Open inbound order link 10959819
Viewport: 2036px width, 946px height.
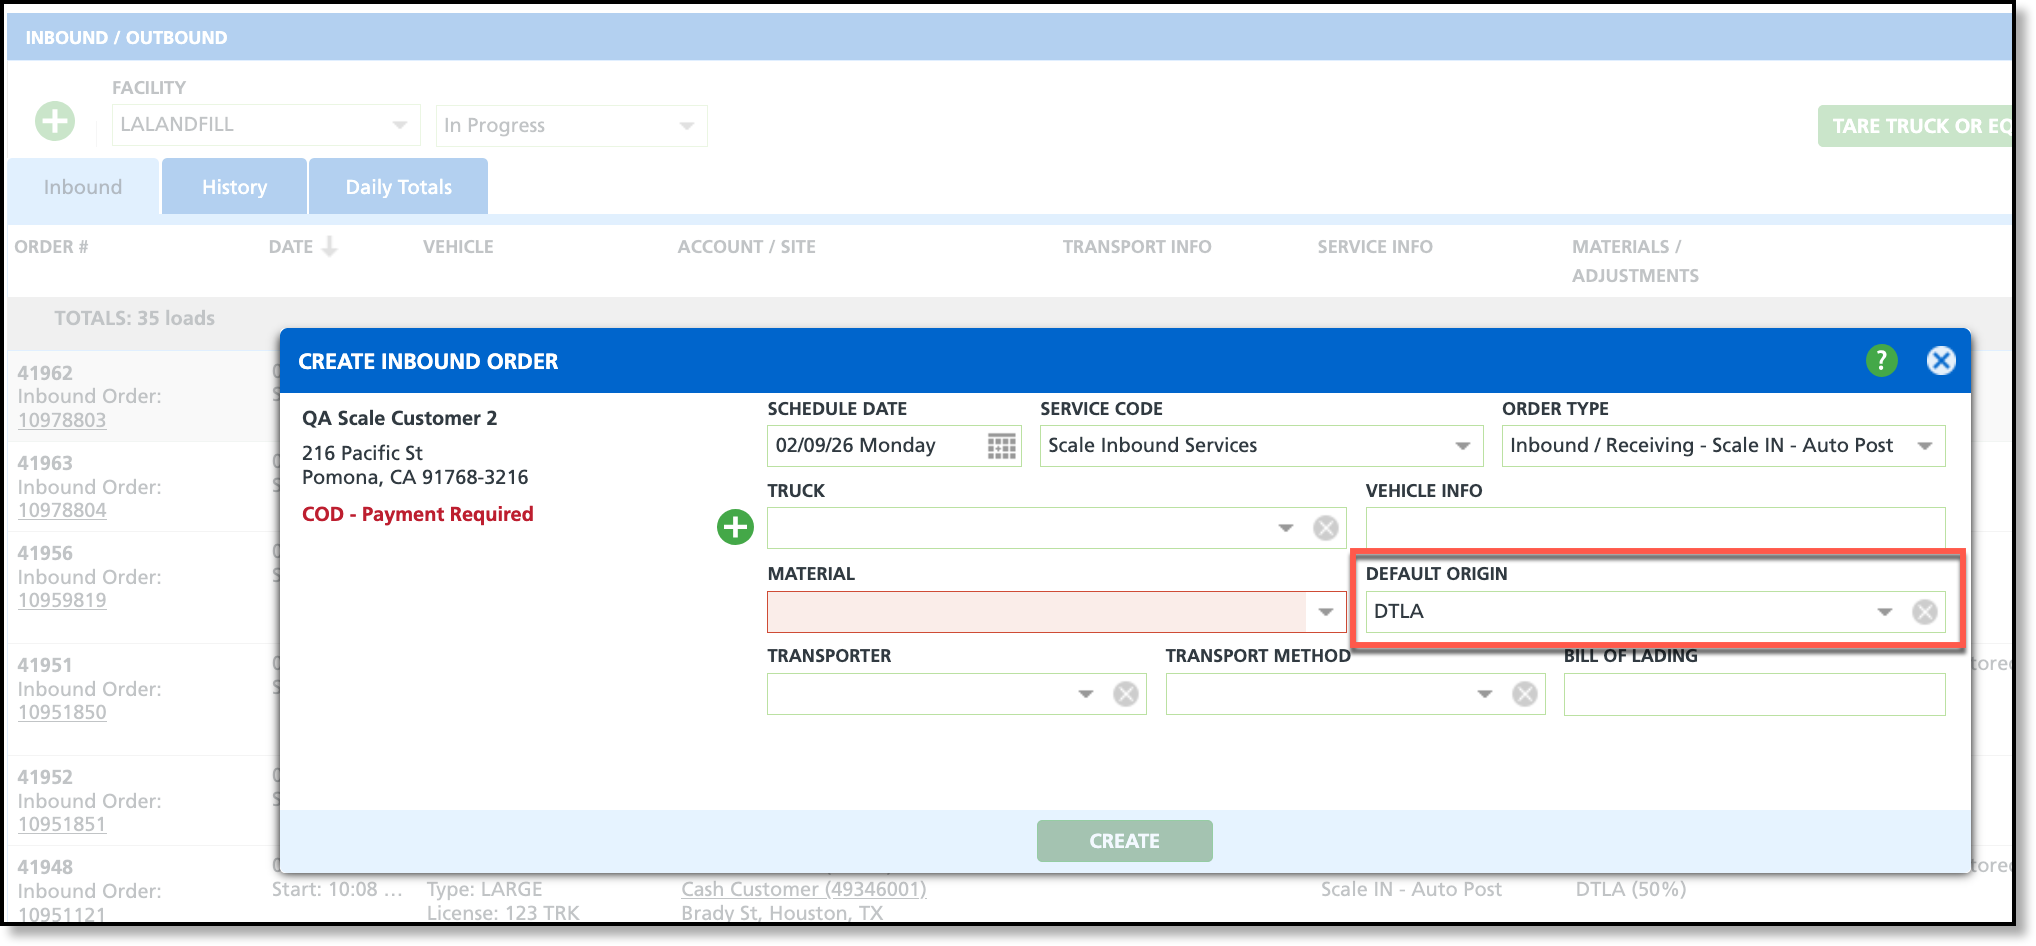tap(62, 600)
